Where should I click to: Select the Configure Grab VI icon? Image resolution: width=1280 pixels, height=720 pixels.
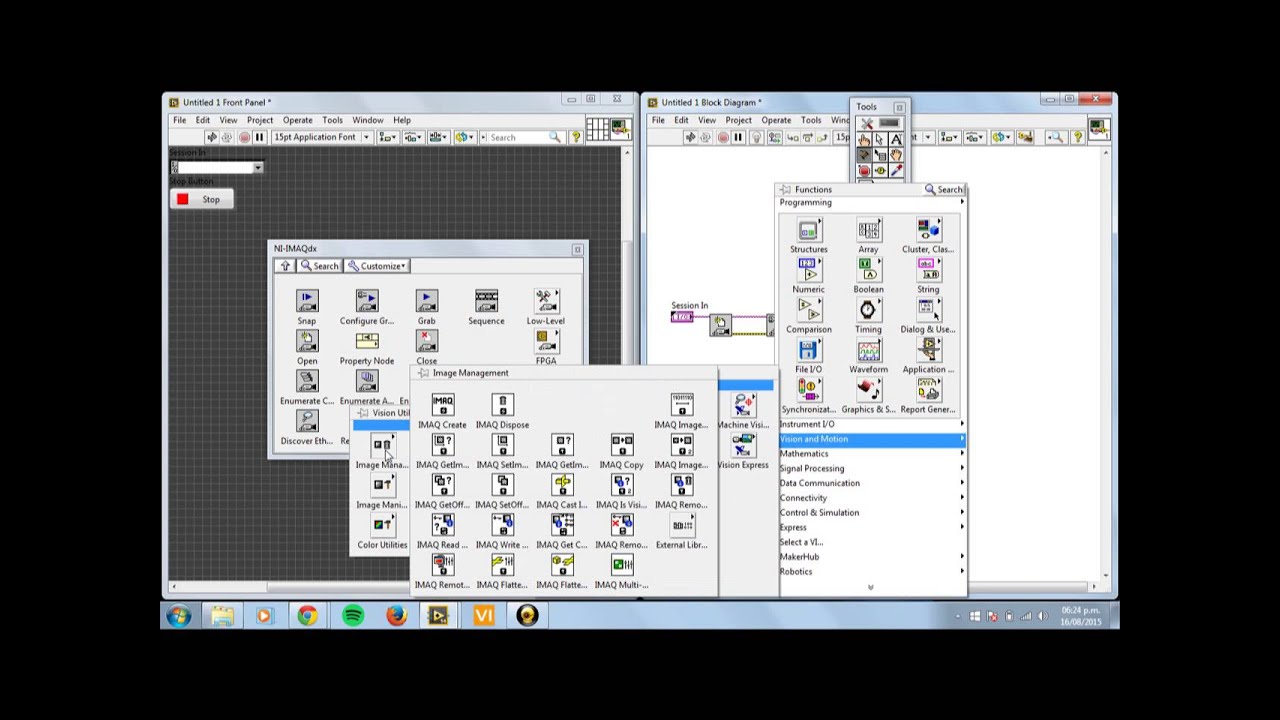coord(367,301)
